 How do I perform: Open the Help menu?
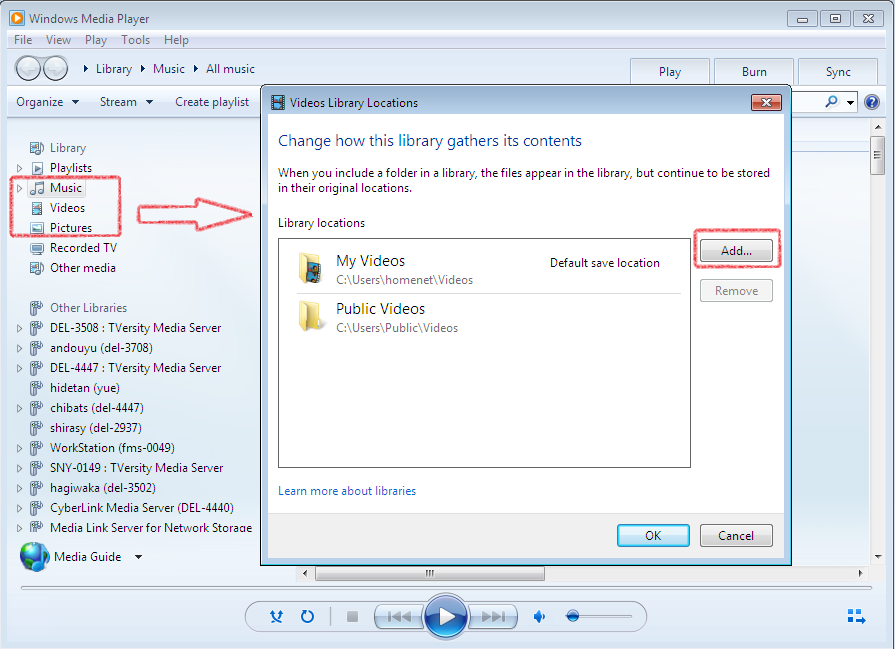(x=176, y=40)
